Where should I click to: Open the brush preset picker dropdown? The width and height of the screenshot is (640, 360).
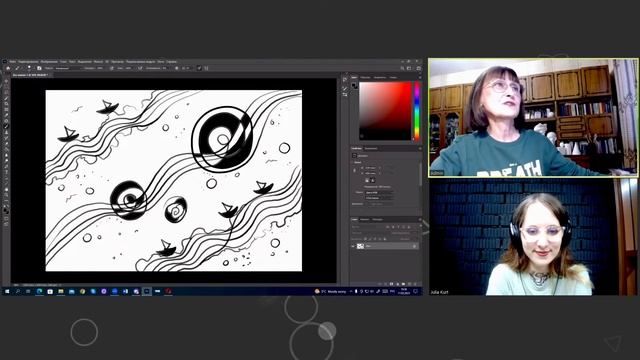[29, 68]
